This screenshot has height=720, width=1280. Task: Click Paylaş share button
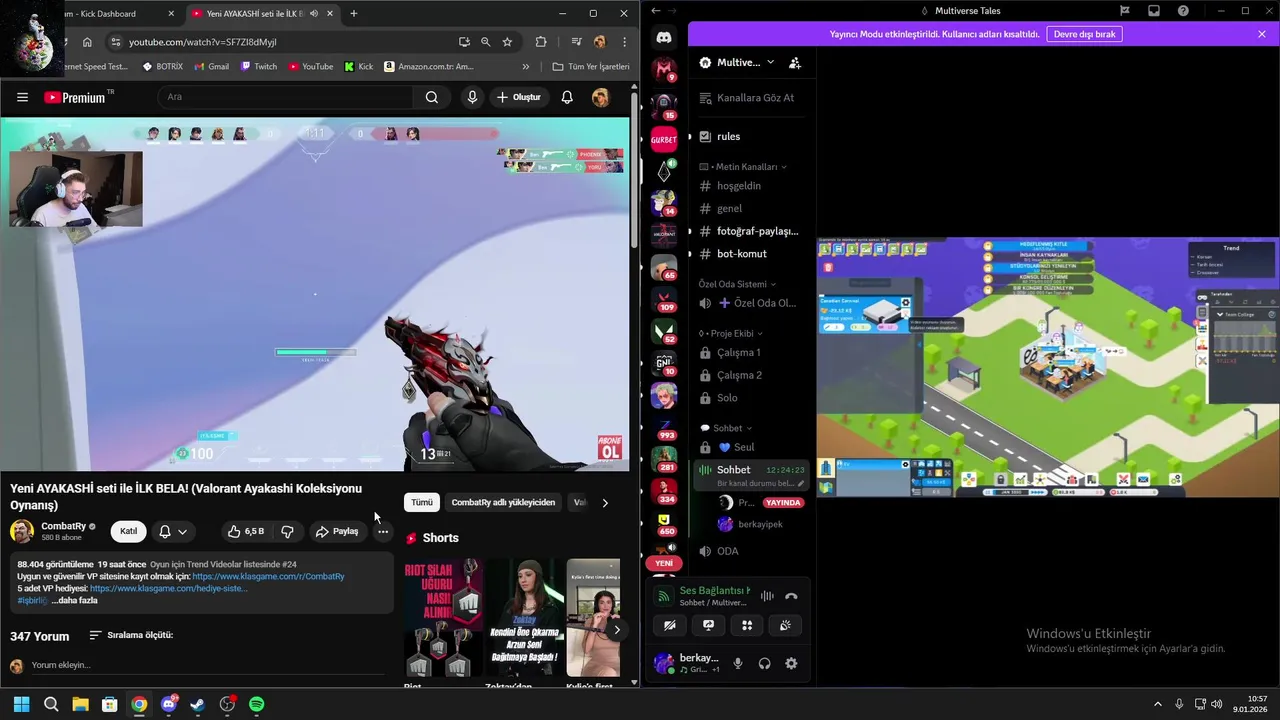pos(337,531)
